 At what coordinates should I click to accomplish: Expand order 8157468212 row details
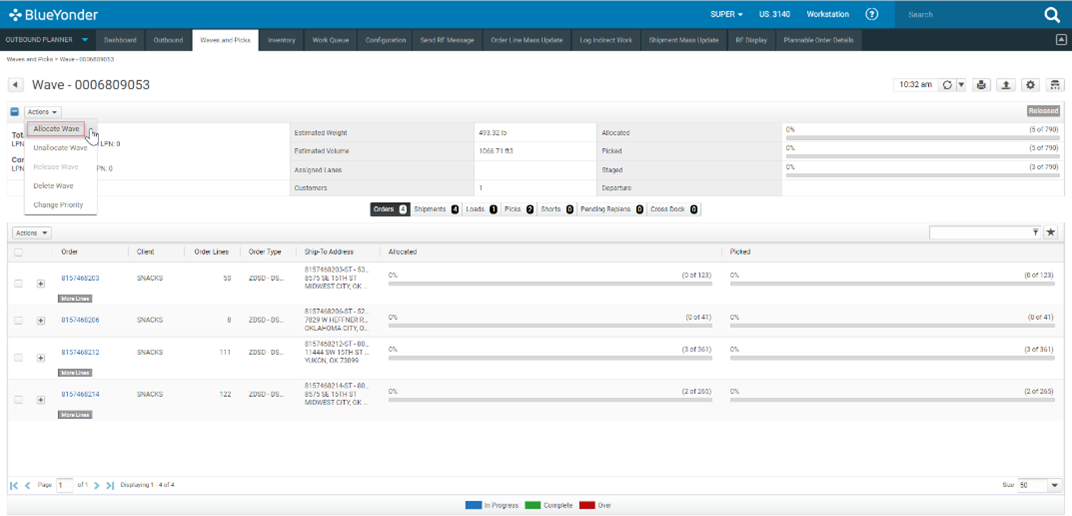point(41,357)
